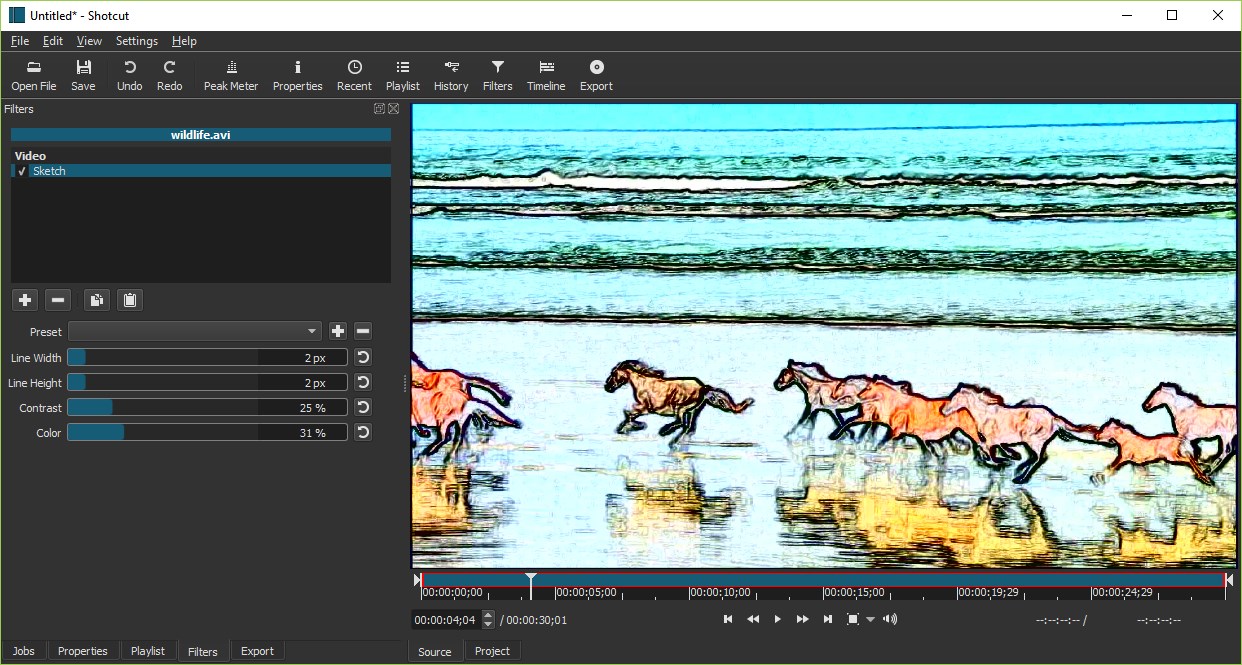This screenshot has height=665, width=1242.
Task: Switch to the Jobs tab
Action: pos(23,651)
